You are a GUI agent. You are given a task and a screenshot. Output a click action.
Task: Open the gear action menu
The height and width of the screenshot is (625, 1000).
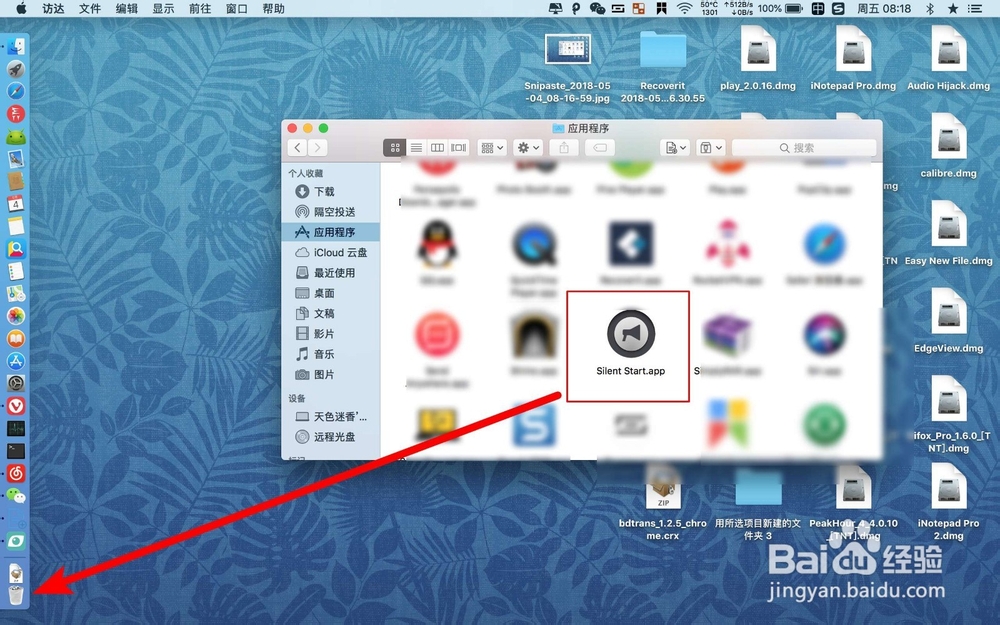pos(528,148)
